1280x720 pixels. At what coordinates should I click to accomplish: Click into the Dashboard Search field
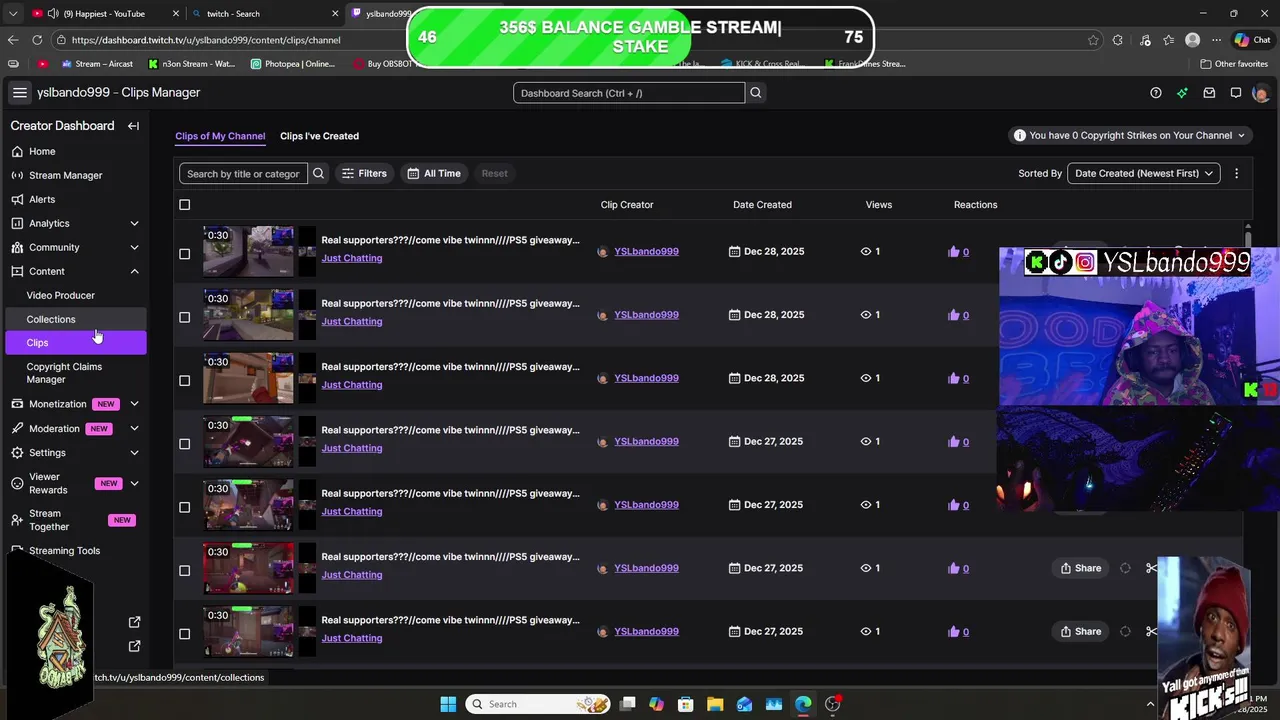point(629,93)
